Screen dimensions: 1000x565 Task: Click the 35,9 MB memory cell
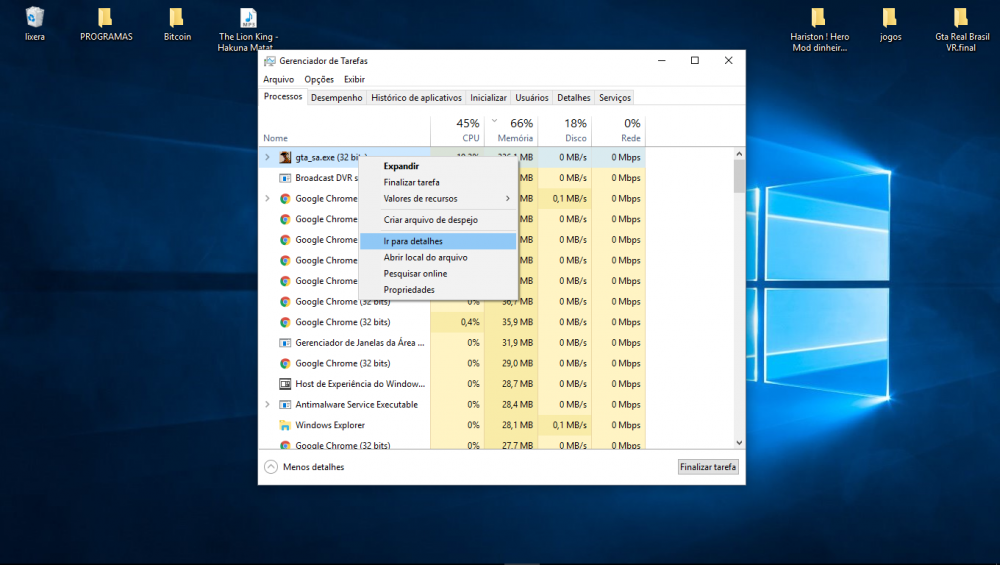(511, 322)
